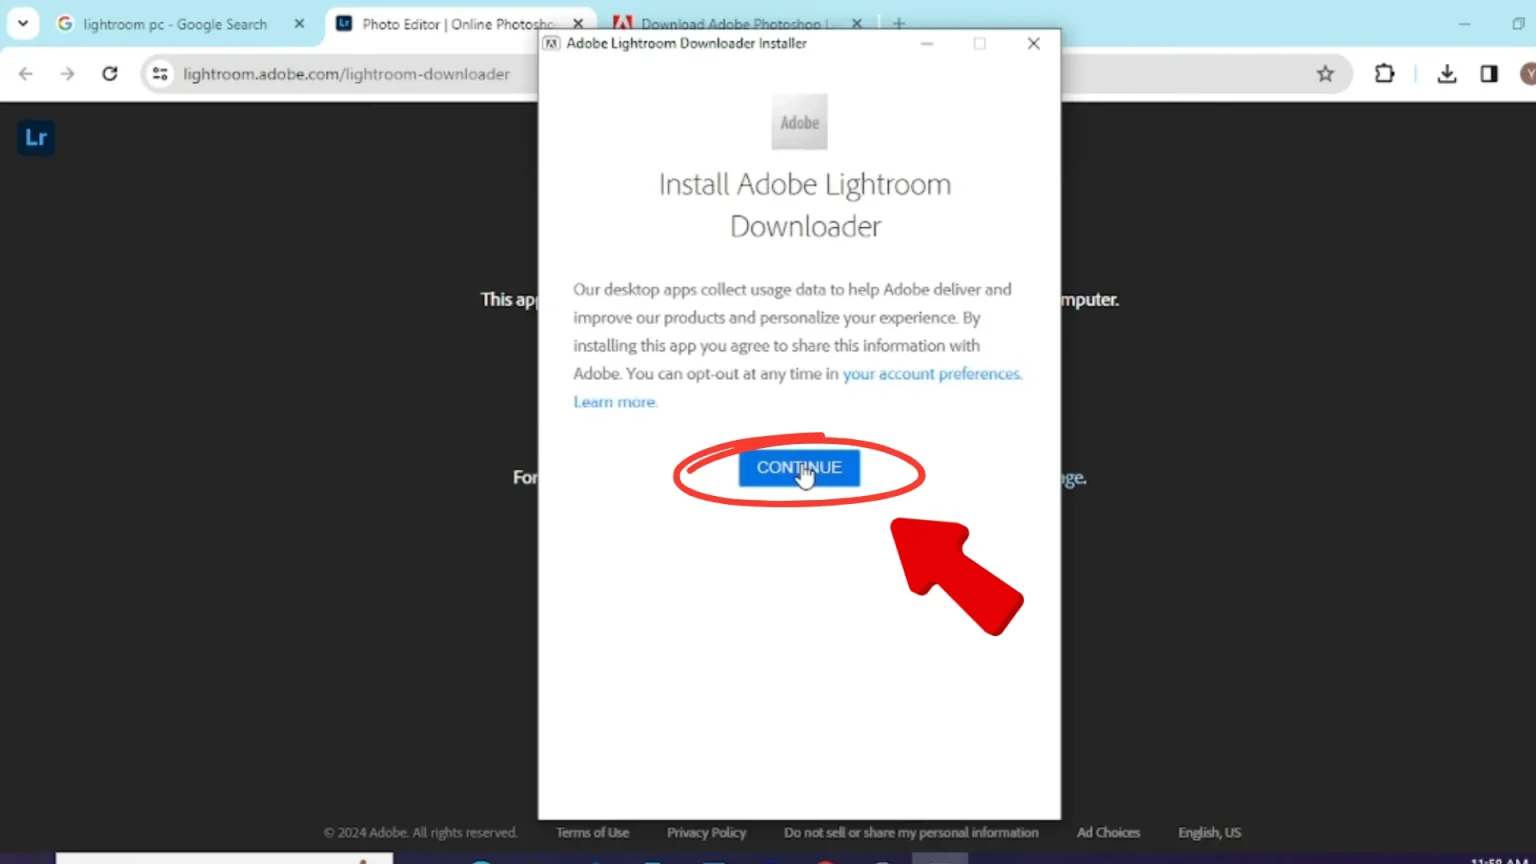Open the Privacy Policy footer link
The image size is (1536, 864).
click(x=706, y=832)
